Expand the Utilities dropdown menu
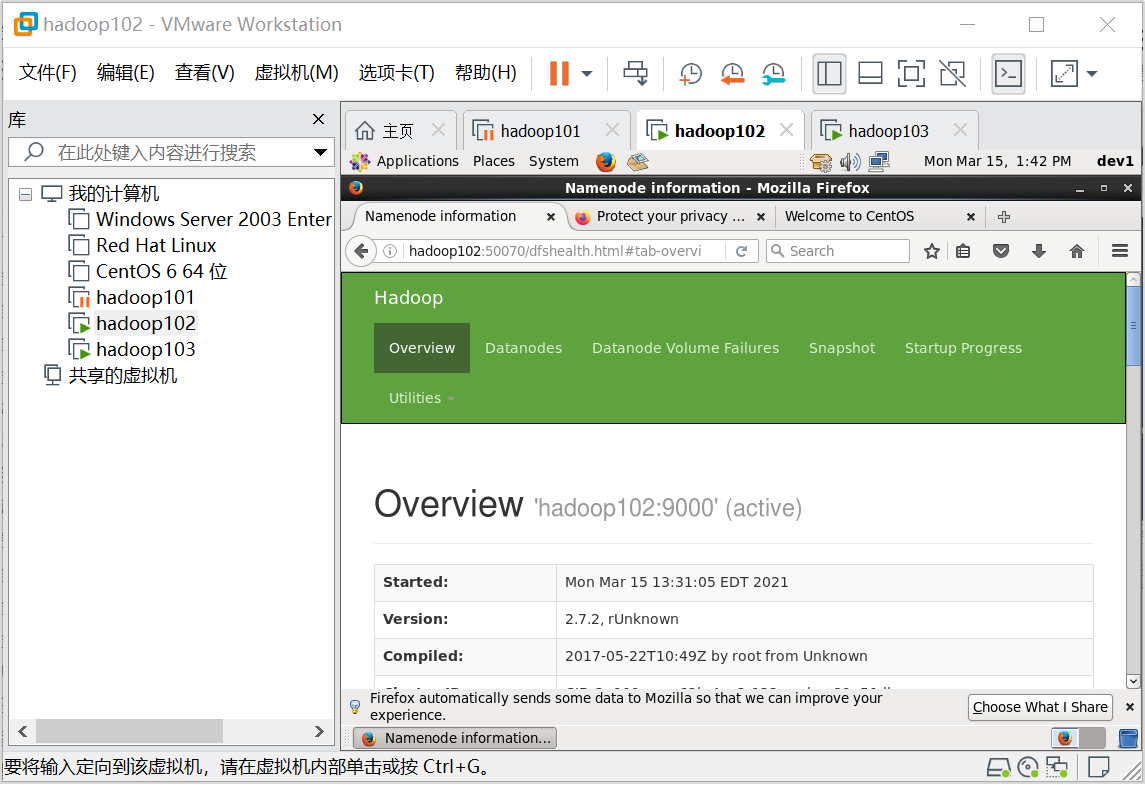The width and height of the screenshot is (1145, 785). (421, 398)
